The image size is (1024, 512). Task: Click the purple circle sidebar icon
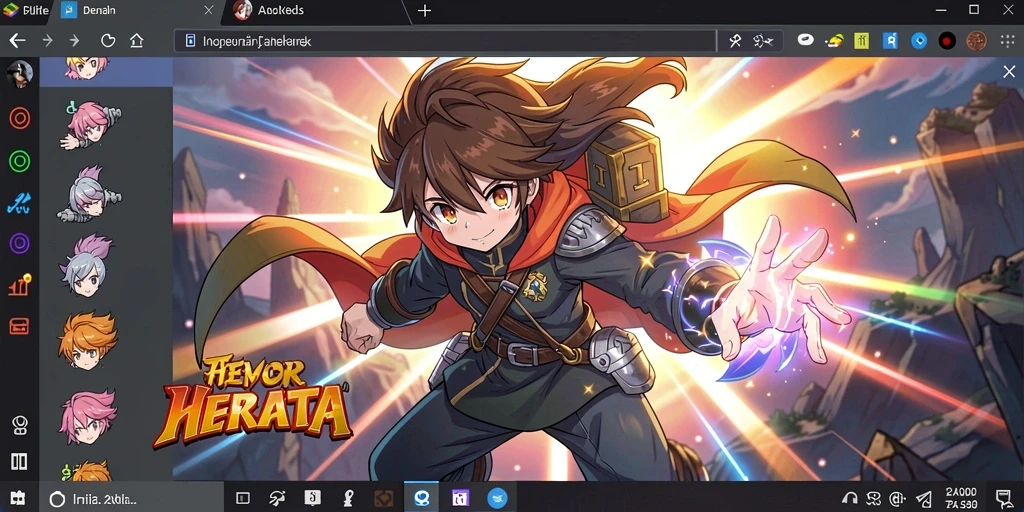(20, 244)
